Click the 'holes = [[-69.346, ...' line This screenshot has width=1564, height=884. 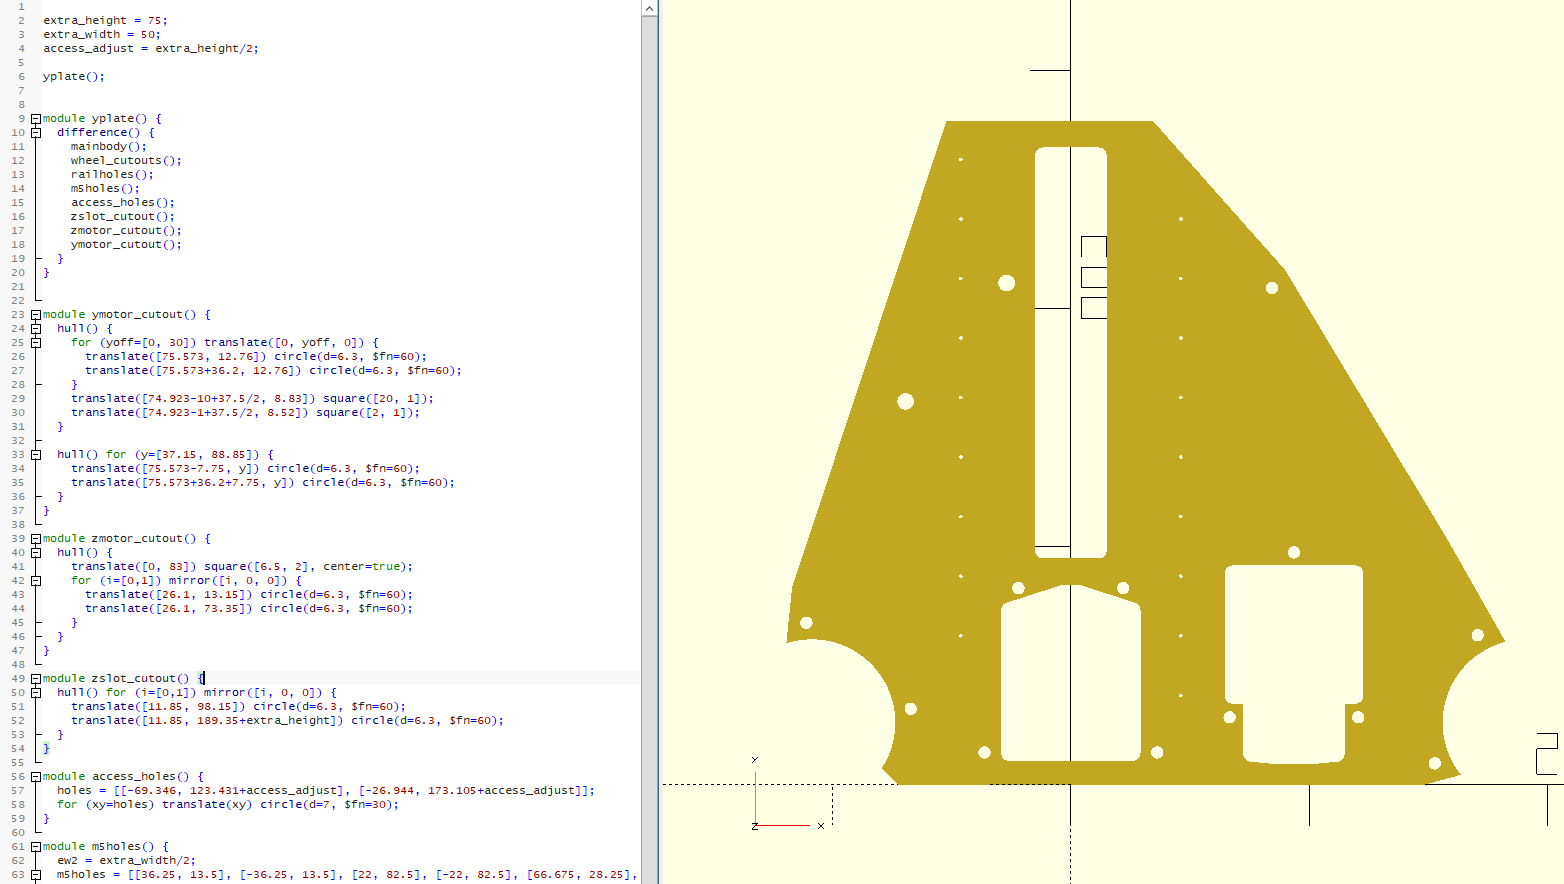pyautogui.click(x=325, y=790)
